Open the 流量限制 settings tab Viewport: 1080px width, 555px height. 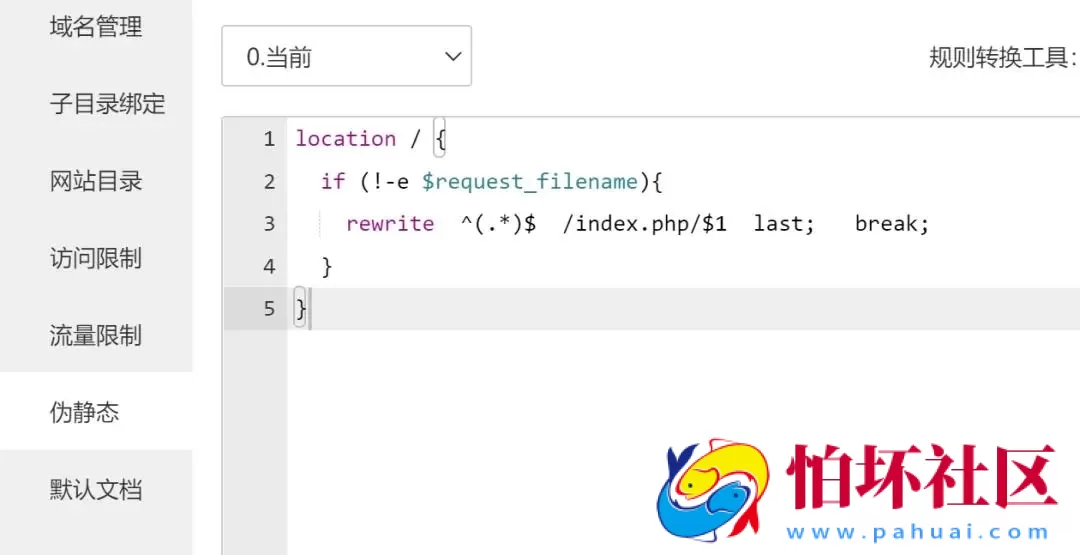[x=96, y=335]
